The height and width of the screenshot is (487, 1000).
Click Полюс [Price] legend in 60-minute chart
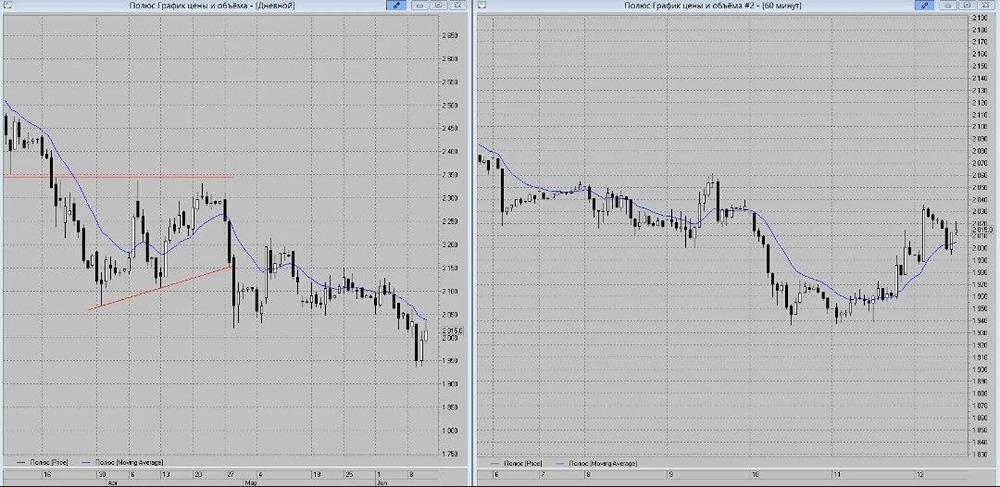tap(516, 463)
